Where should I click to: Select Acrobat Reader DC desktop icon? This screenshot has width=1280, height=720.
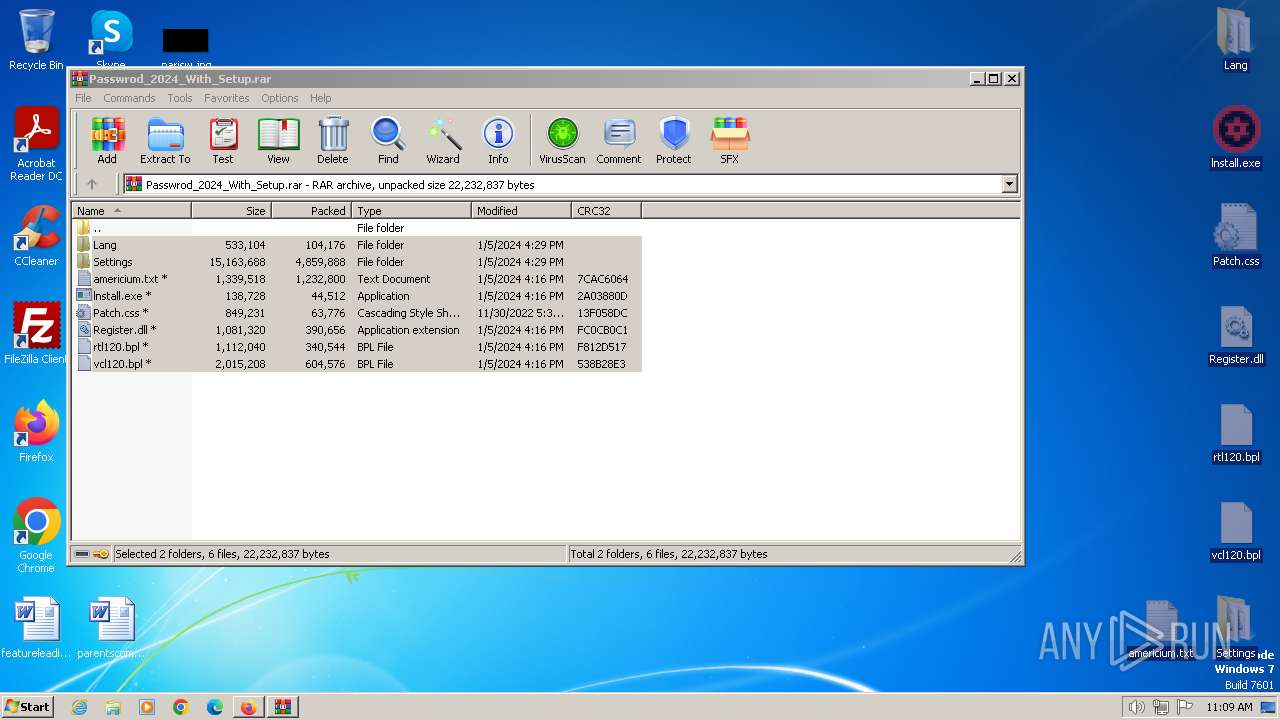(36, 145)
